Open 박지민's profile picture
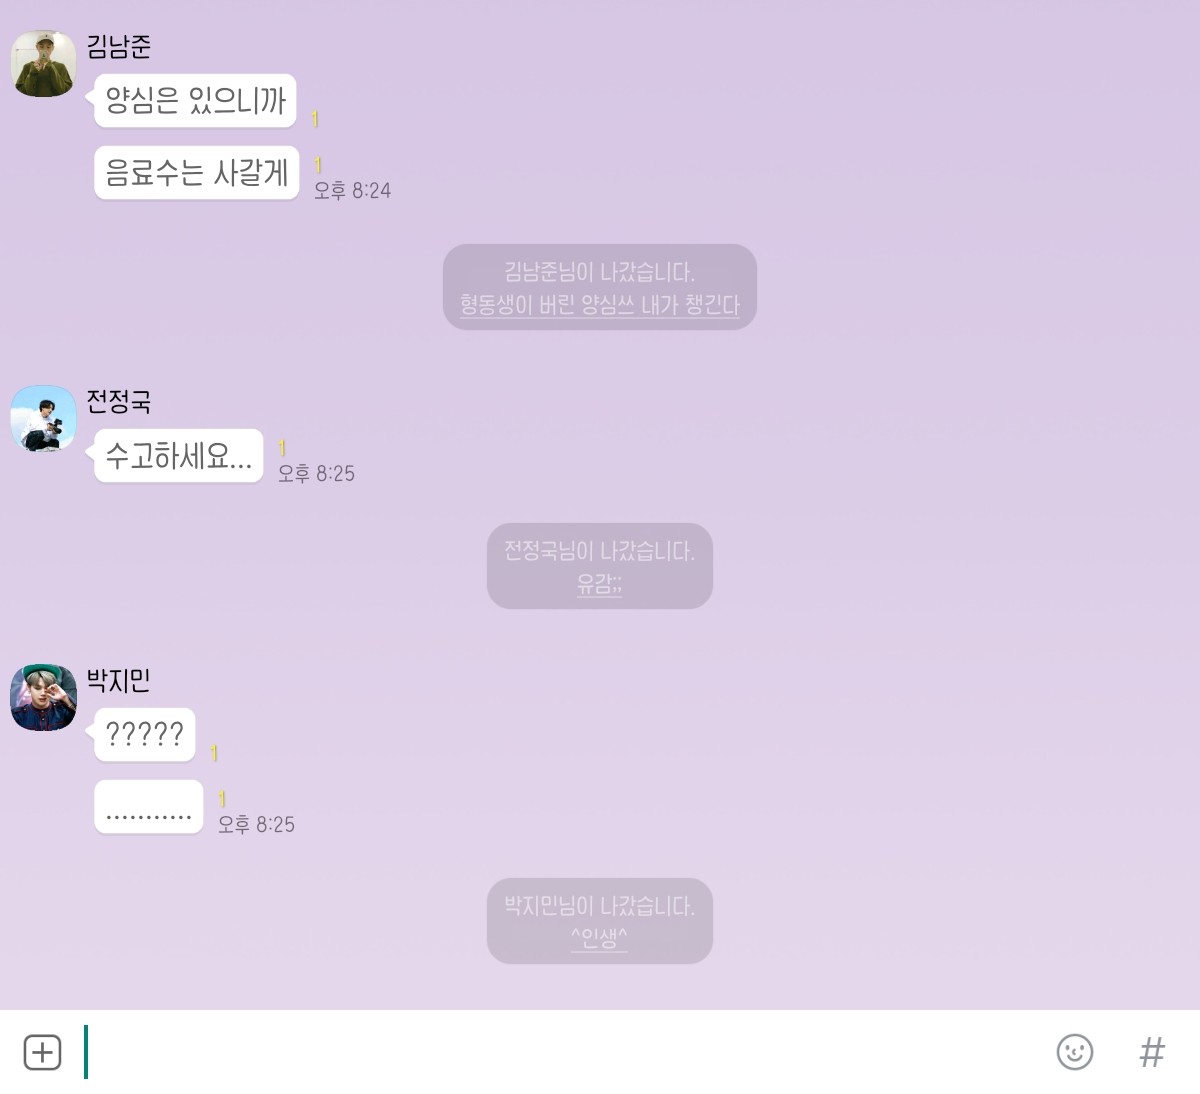 43,697
